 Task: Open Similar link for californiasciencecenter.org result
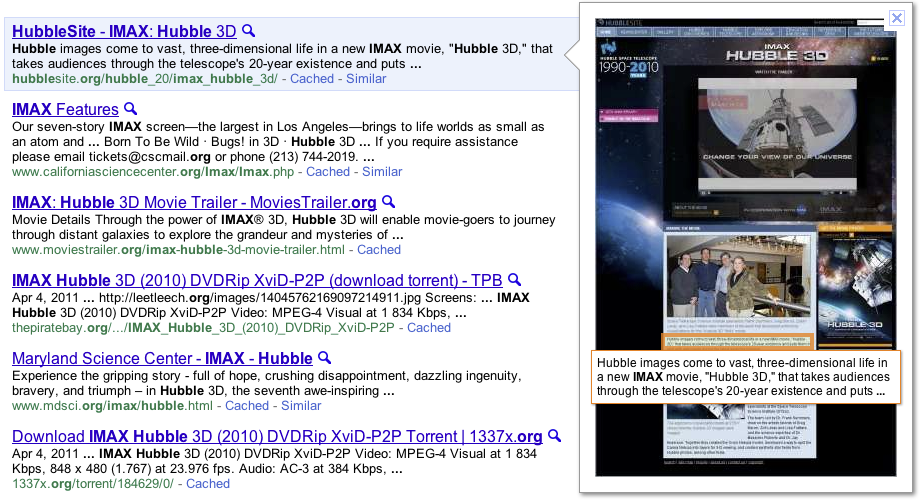point(382,172)
